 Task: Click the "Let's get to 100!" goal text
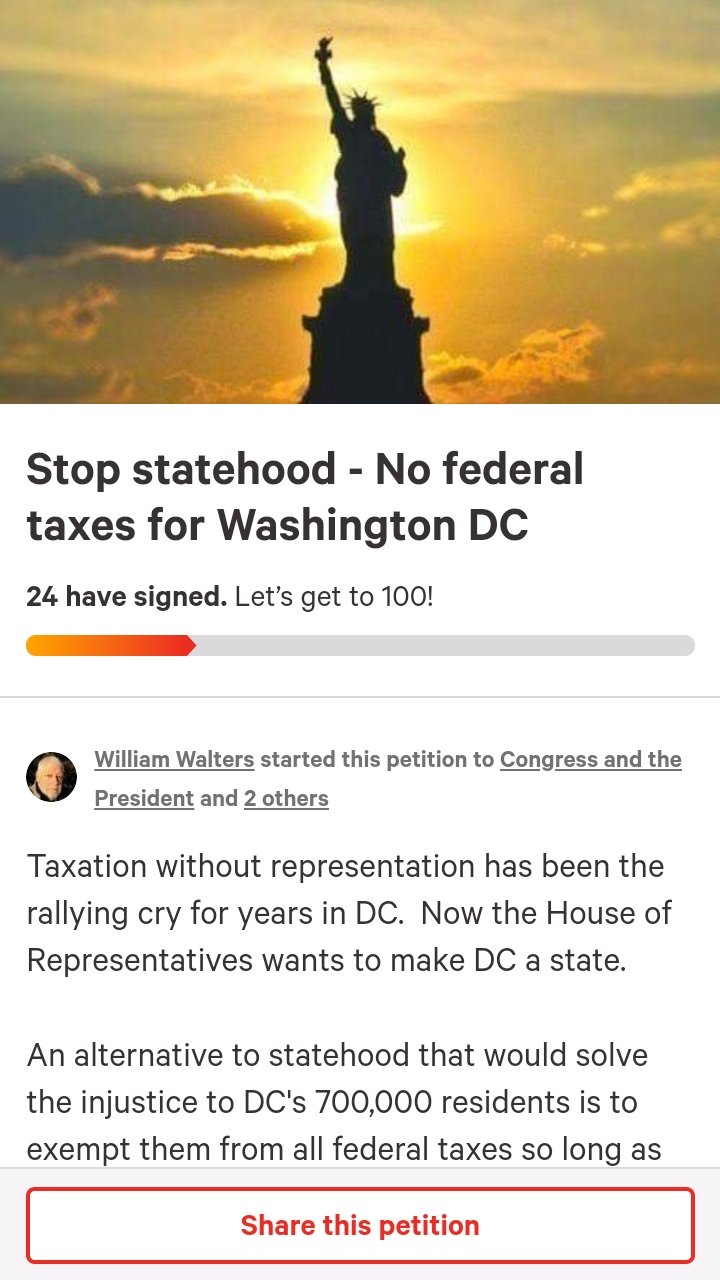point(335,597)
